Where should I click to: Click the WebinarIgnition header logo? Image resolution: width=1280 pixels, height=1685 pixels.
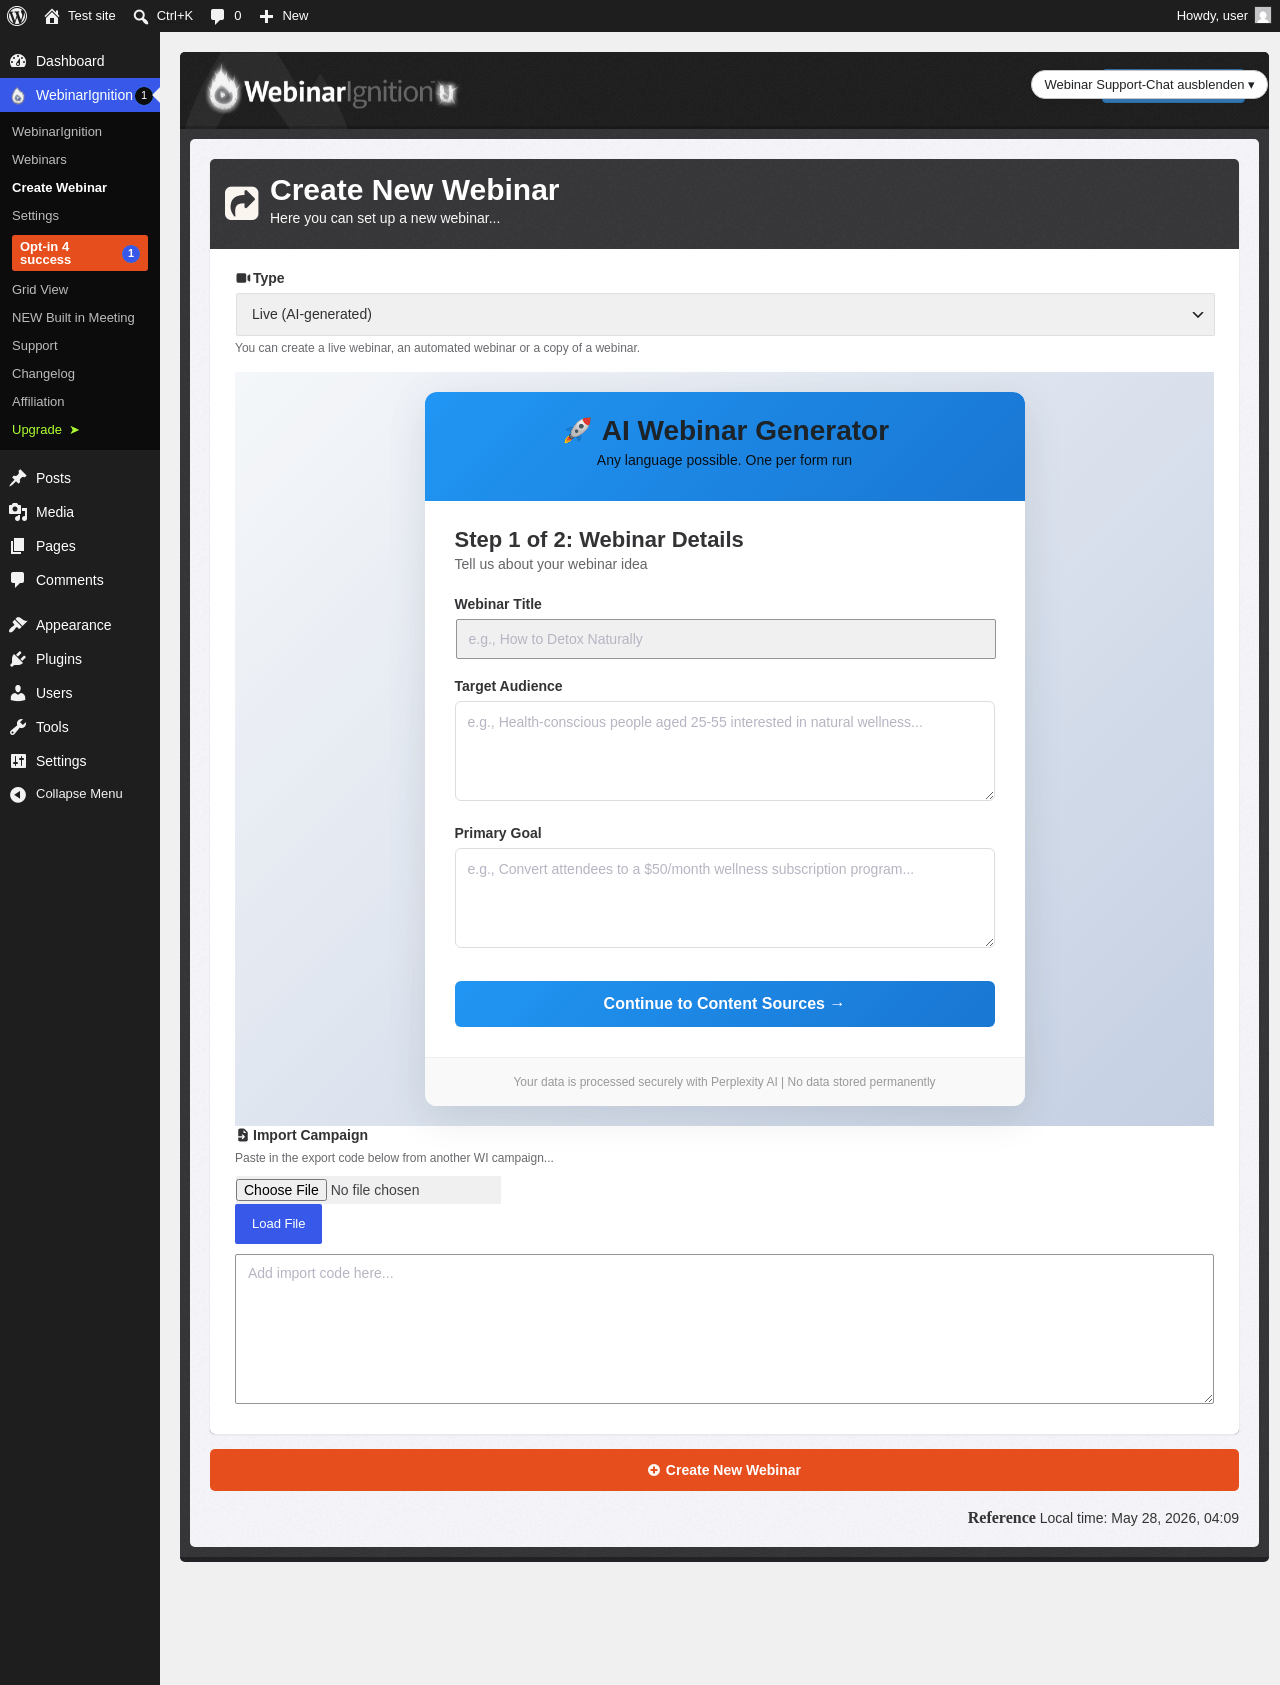(x=332, y=91)
